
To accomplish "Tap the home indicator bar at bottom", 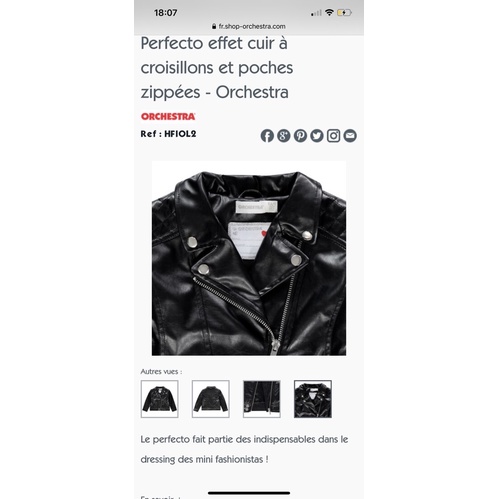I will coord(249,493).
